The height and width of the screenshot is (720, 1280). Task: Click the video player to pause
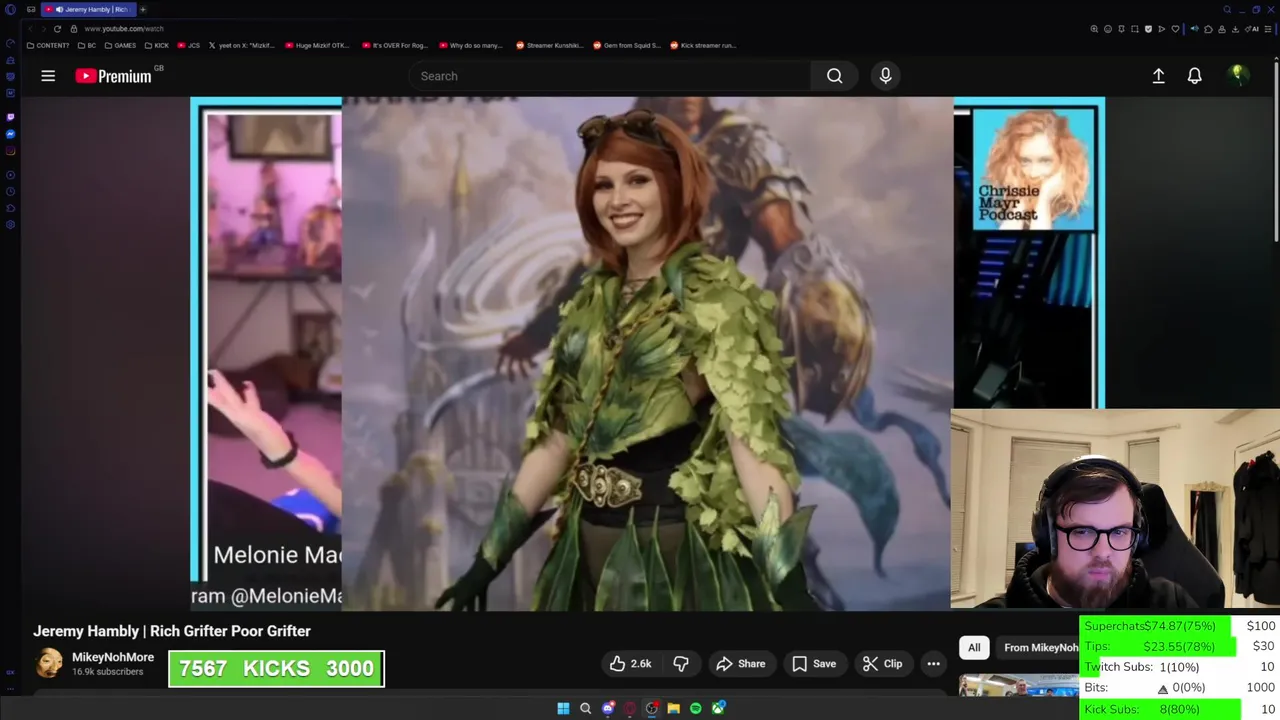pyautogui.click(x=647, y=353)
